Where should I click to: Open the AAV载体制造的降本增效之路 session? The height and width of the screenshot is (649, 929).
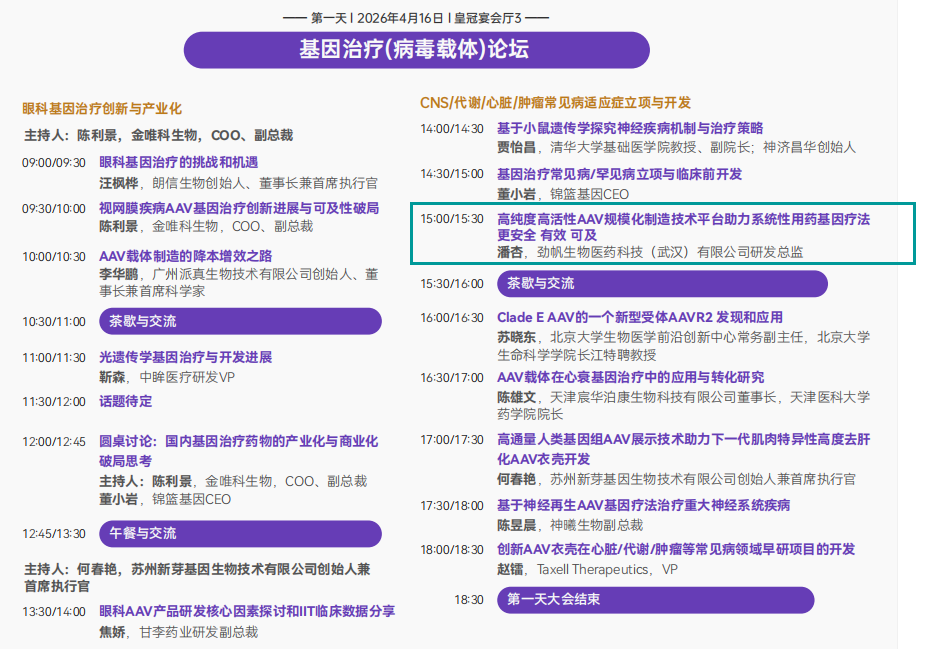point(185,256)
